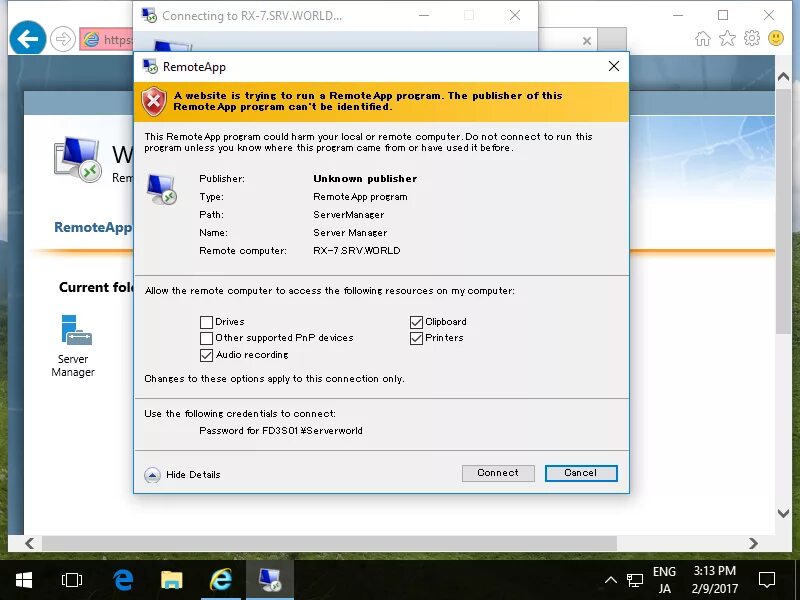The image size is (800, 600).
Task: Click the credentials line for FD3S01\Serverworld
Action: [281, 431]
